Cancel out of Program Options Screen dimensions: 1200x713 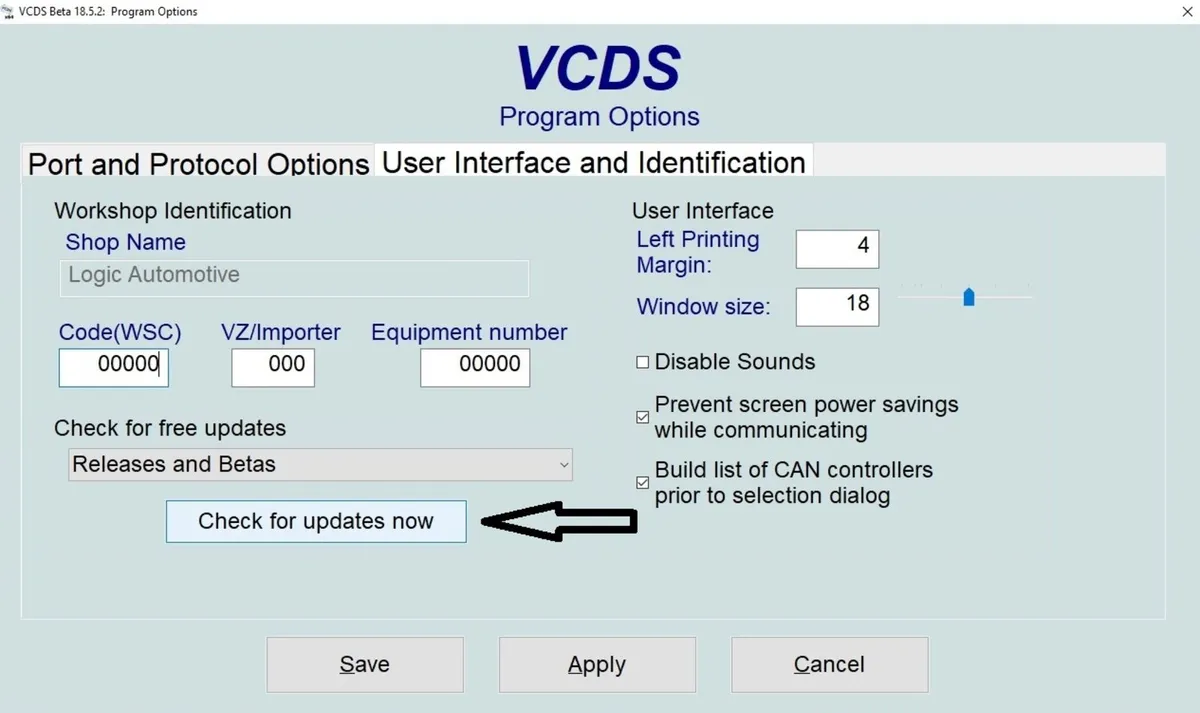pyautogui.click(x=829, y=664)
